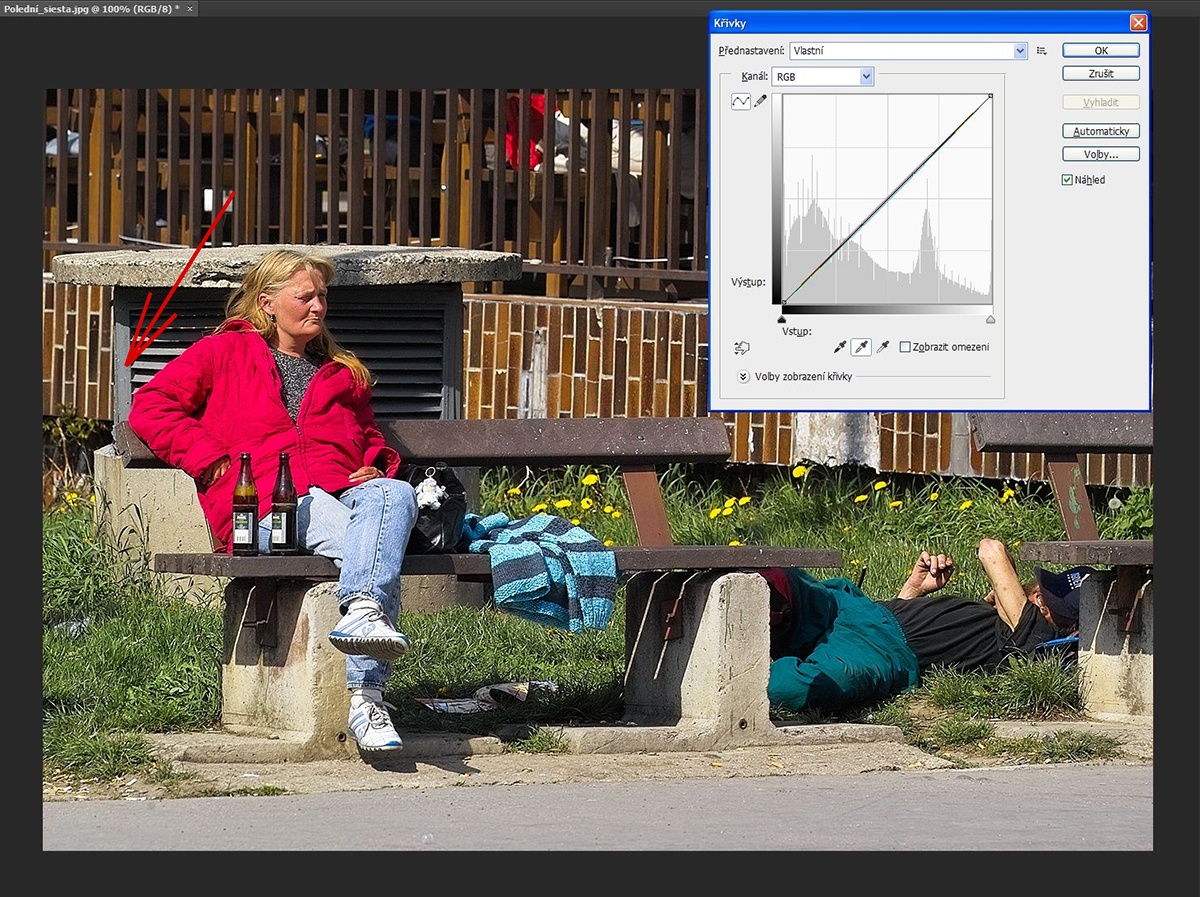Activate the on-image hand adjustment tool
This screenshot has height=897, width=1200.
tap(741, 348)
